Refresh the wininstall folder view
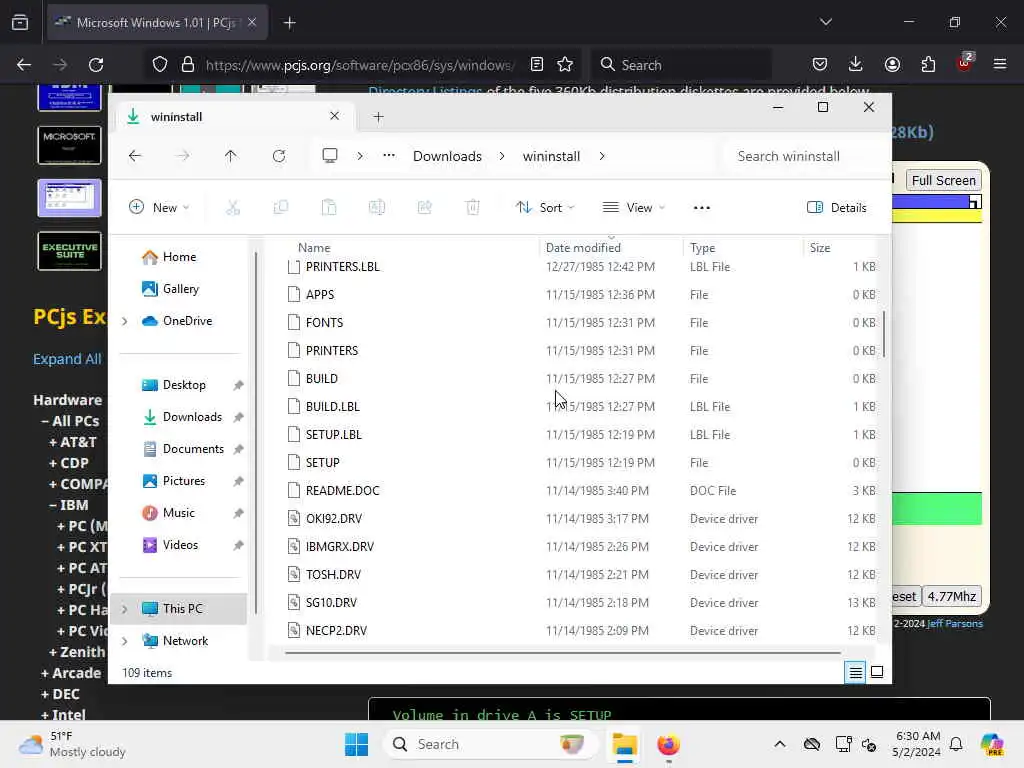Image resolution: width=1024 pixels, height=768 pixels. pos(279,156)
